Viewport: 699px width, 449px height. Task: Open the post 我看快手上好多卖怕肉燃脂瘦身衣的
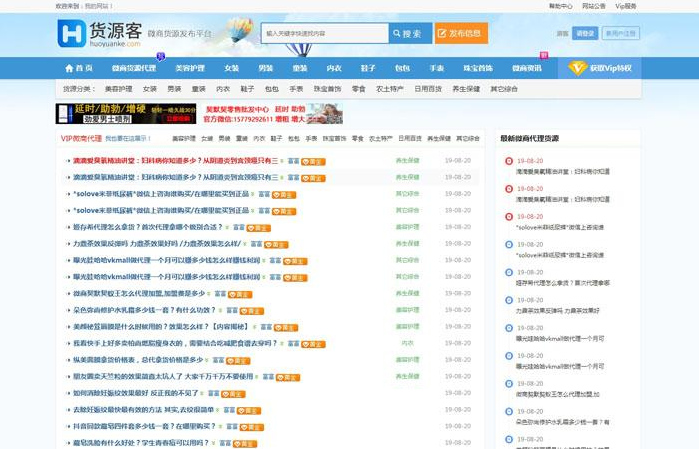point(175,343)
